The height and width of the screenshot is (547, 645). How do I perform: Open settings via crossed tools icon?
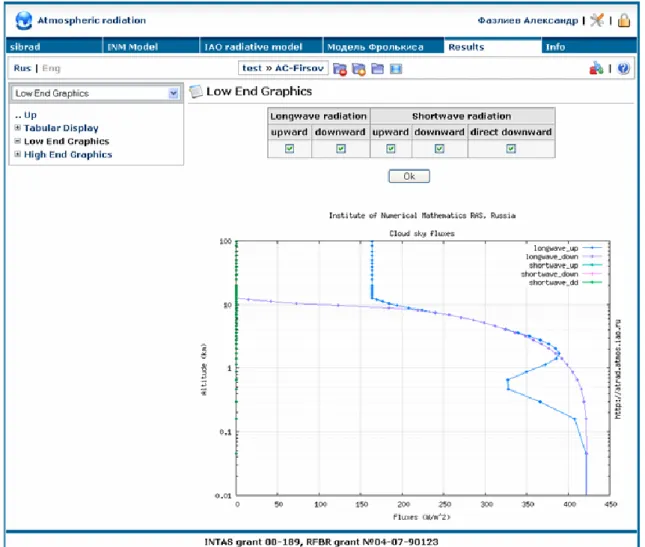(596, 20)
